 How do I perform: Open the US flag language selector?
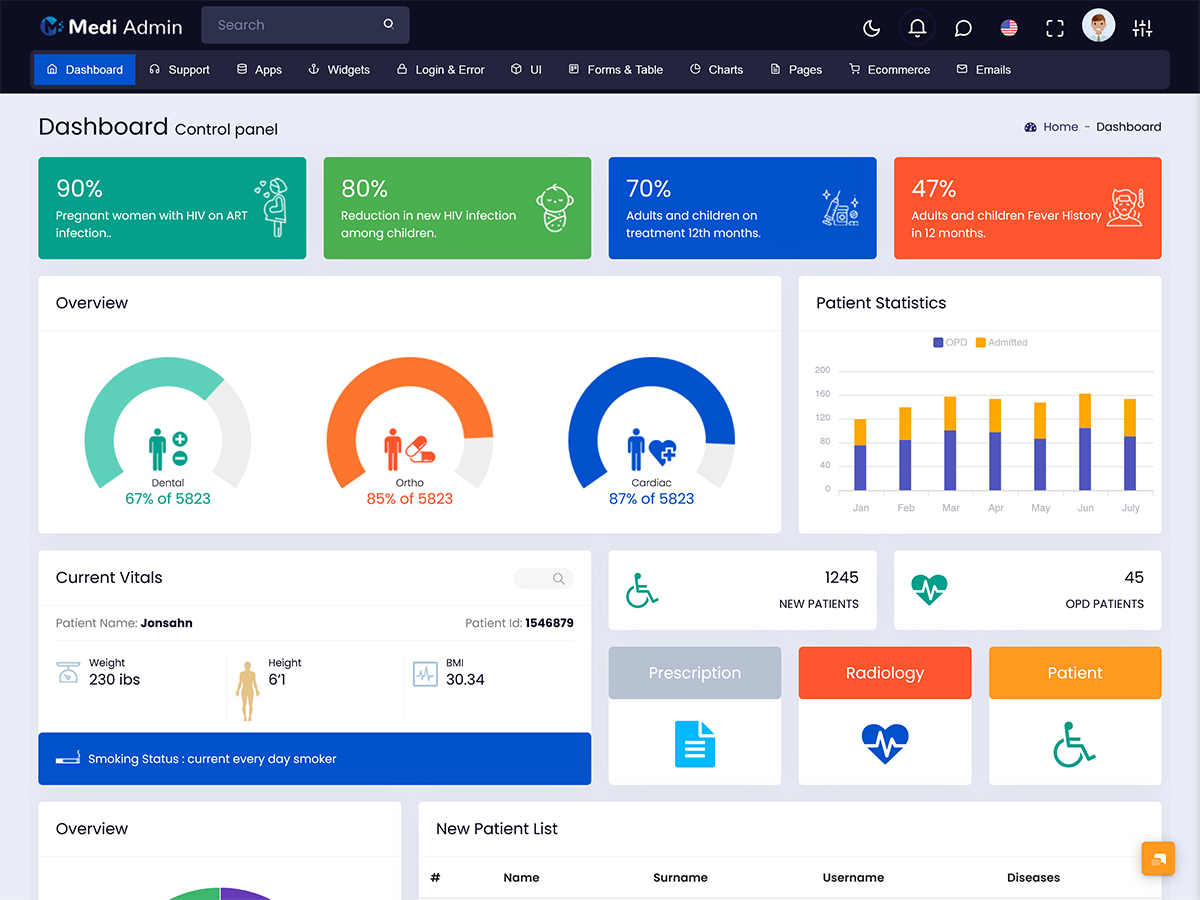click(1009, 28)
